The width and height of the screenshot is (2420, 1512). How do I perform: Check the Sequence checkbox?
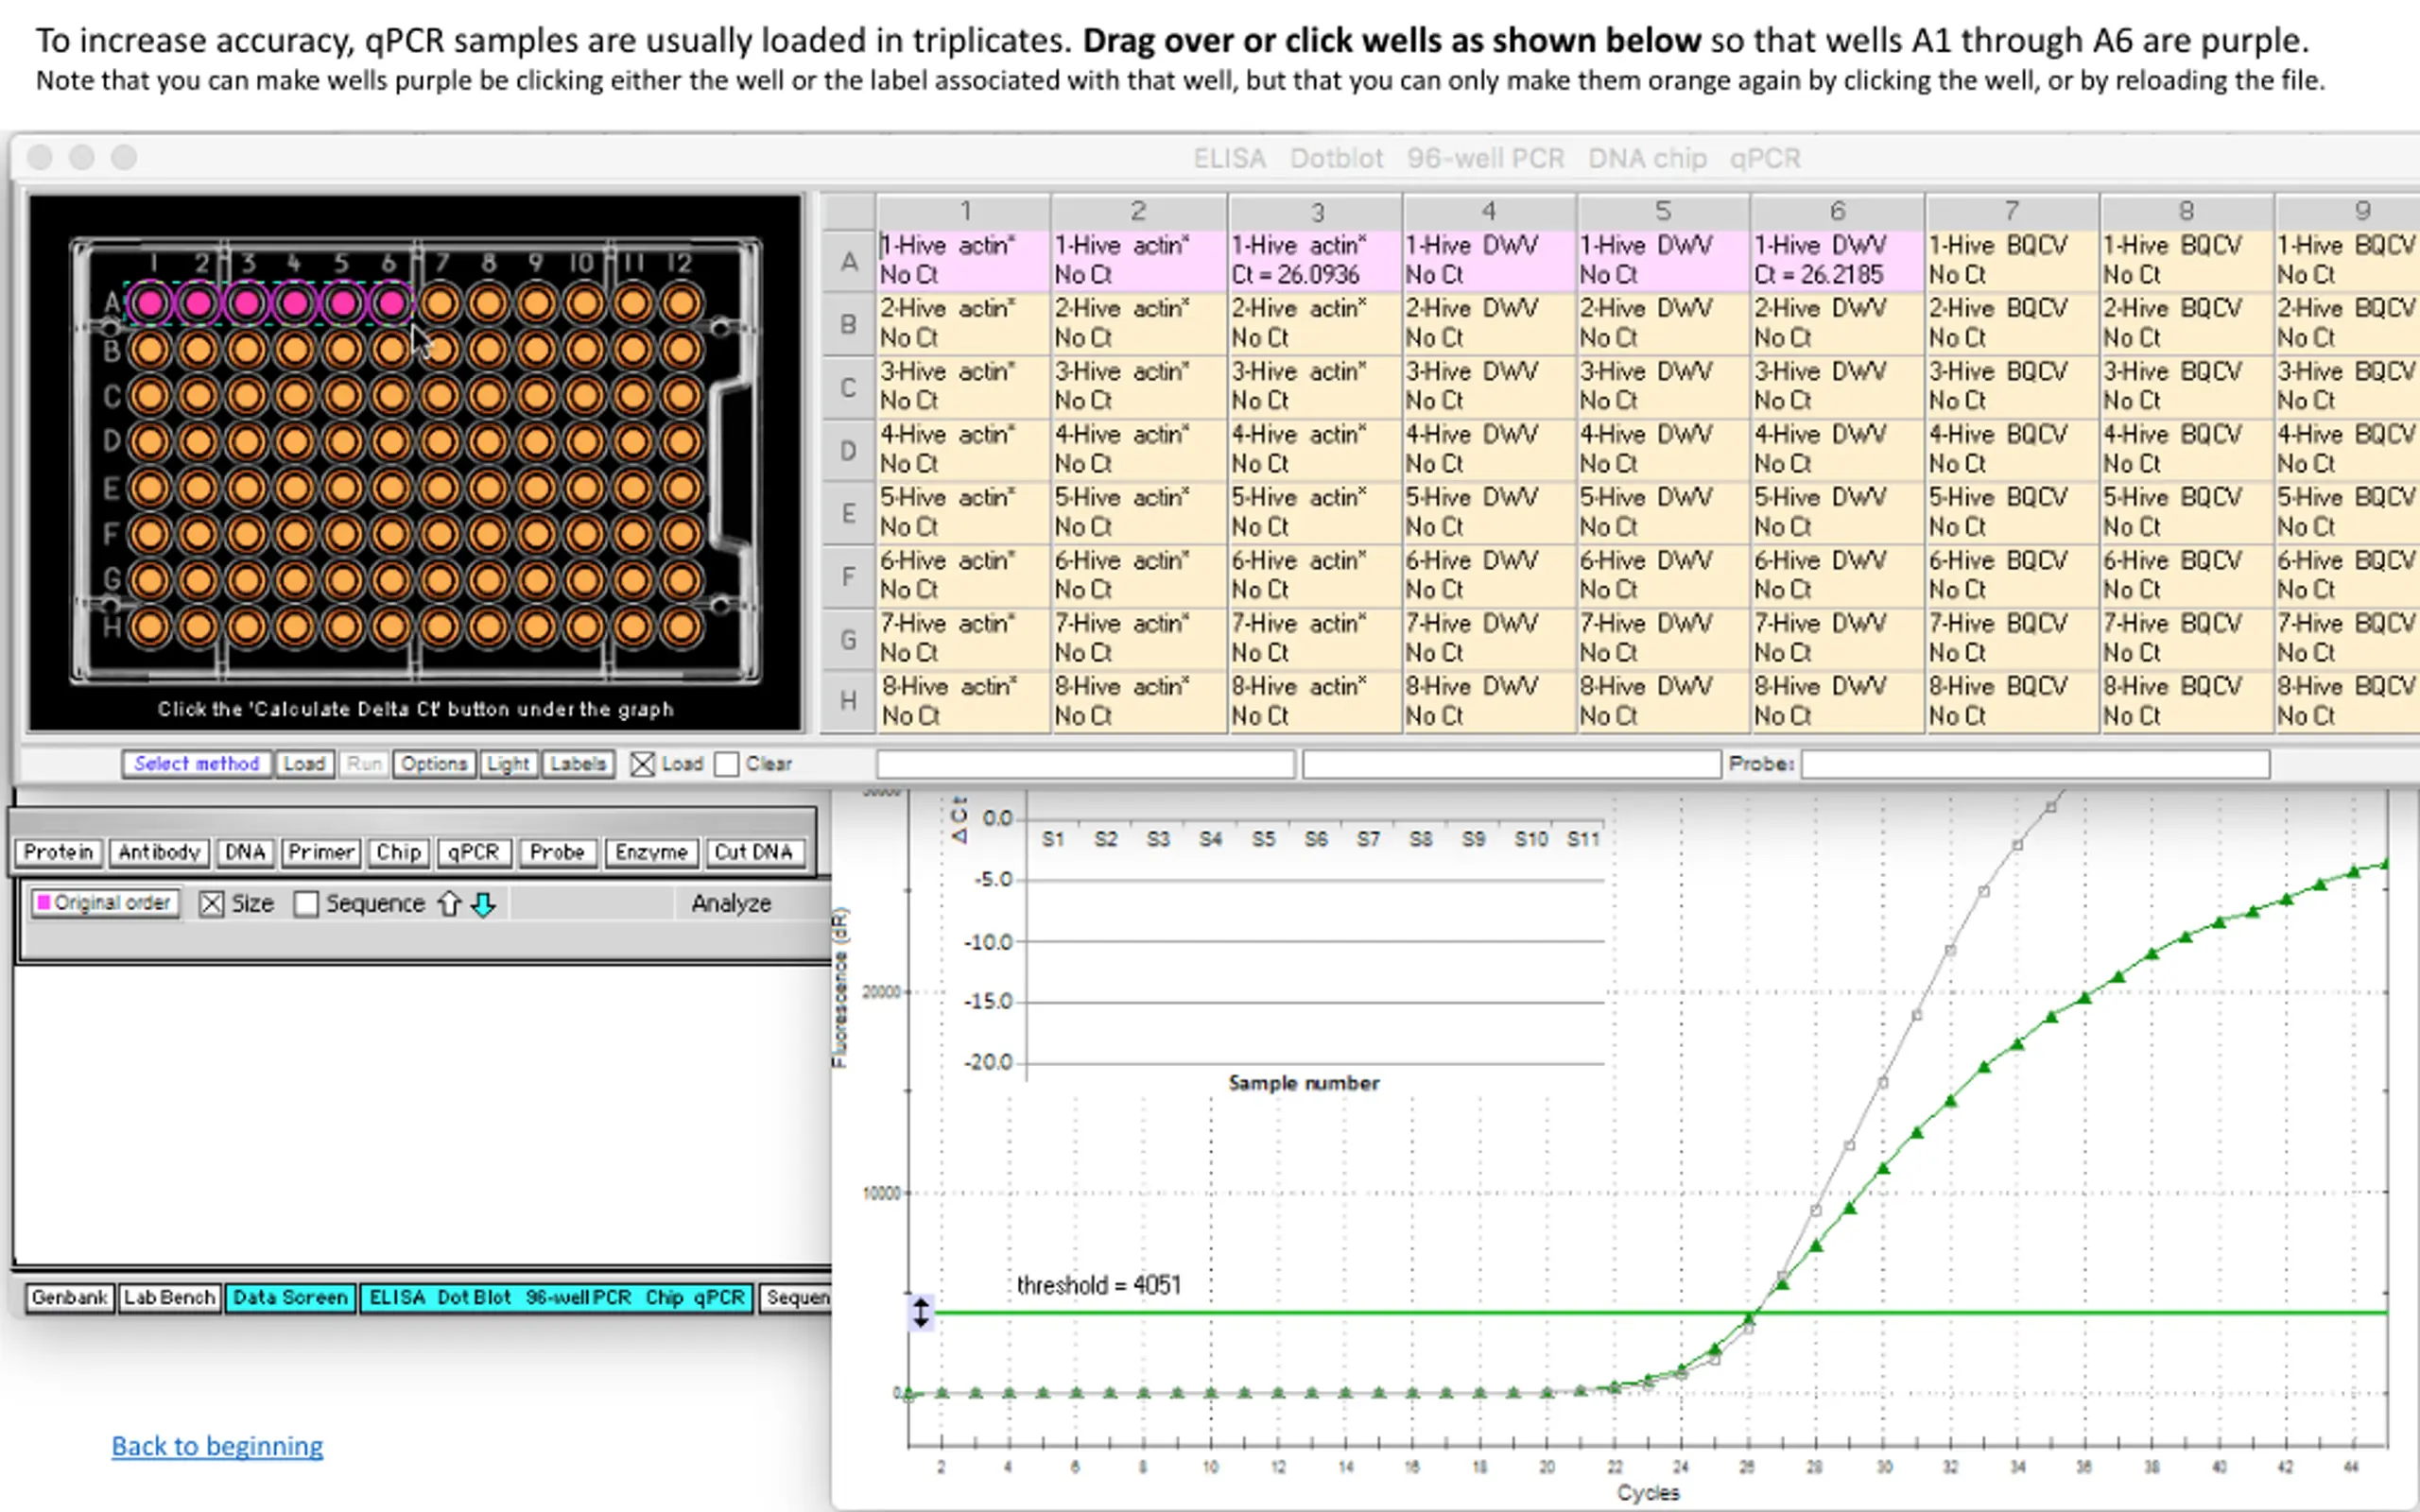click(306, 903)
